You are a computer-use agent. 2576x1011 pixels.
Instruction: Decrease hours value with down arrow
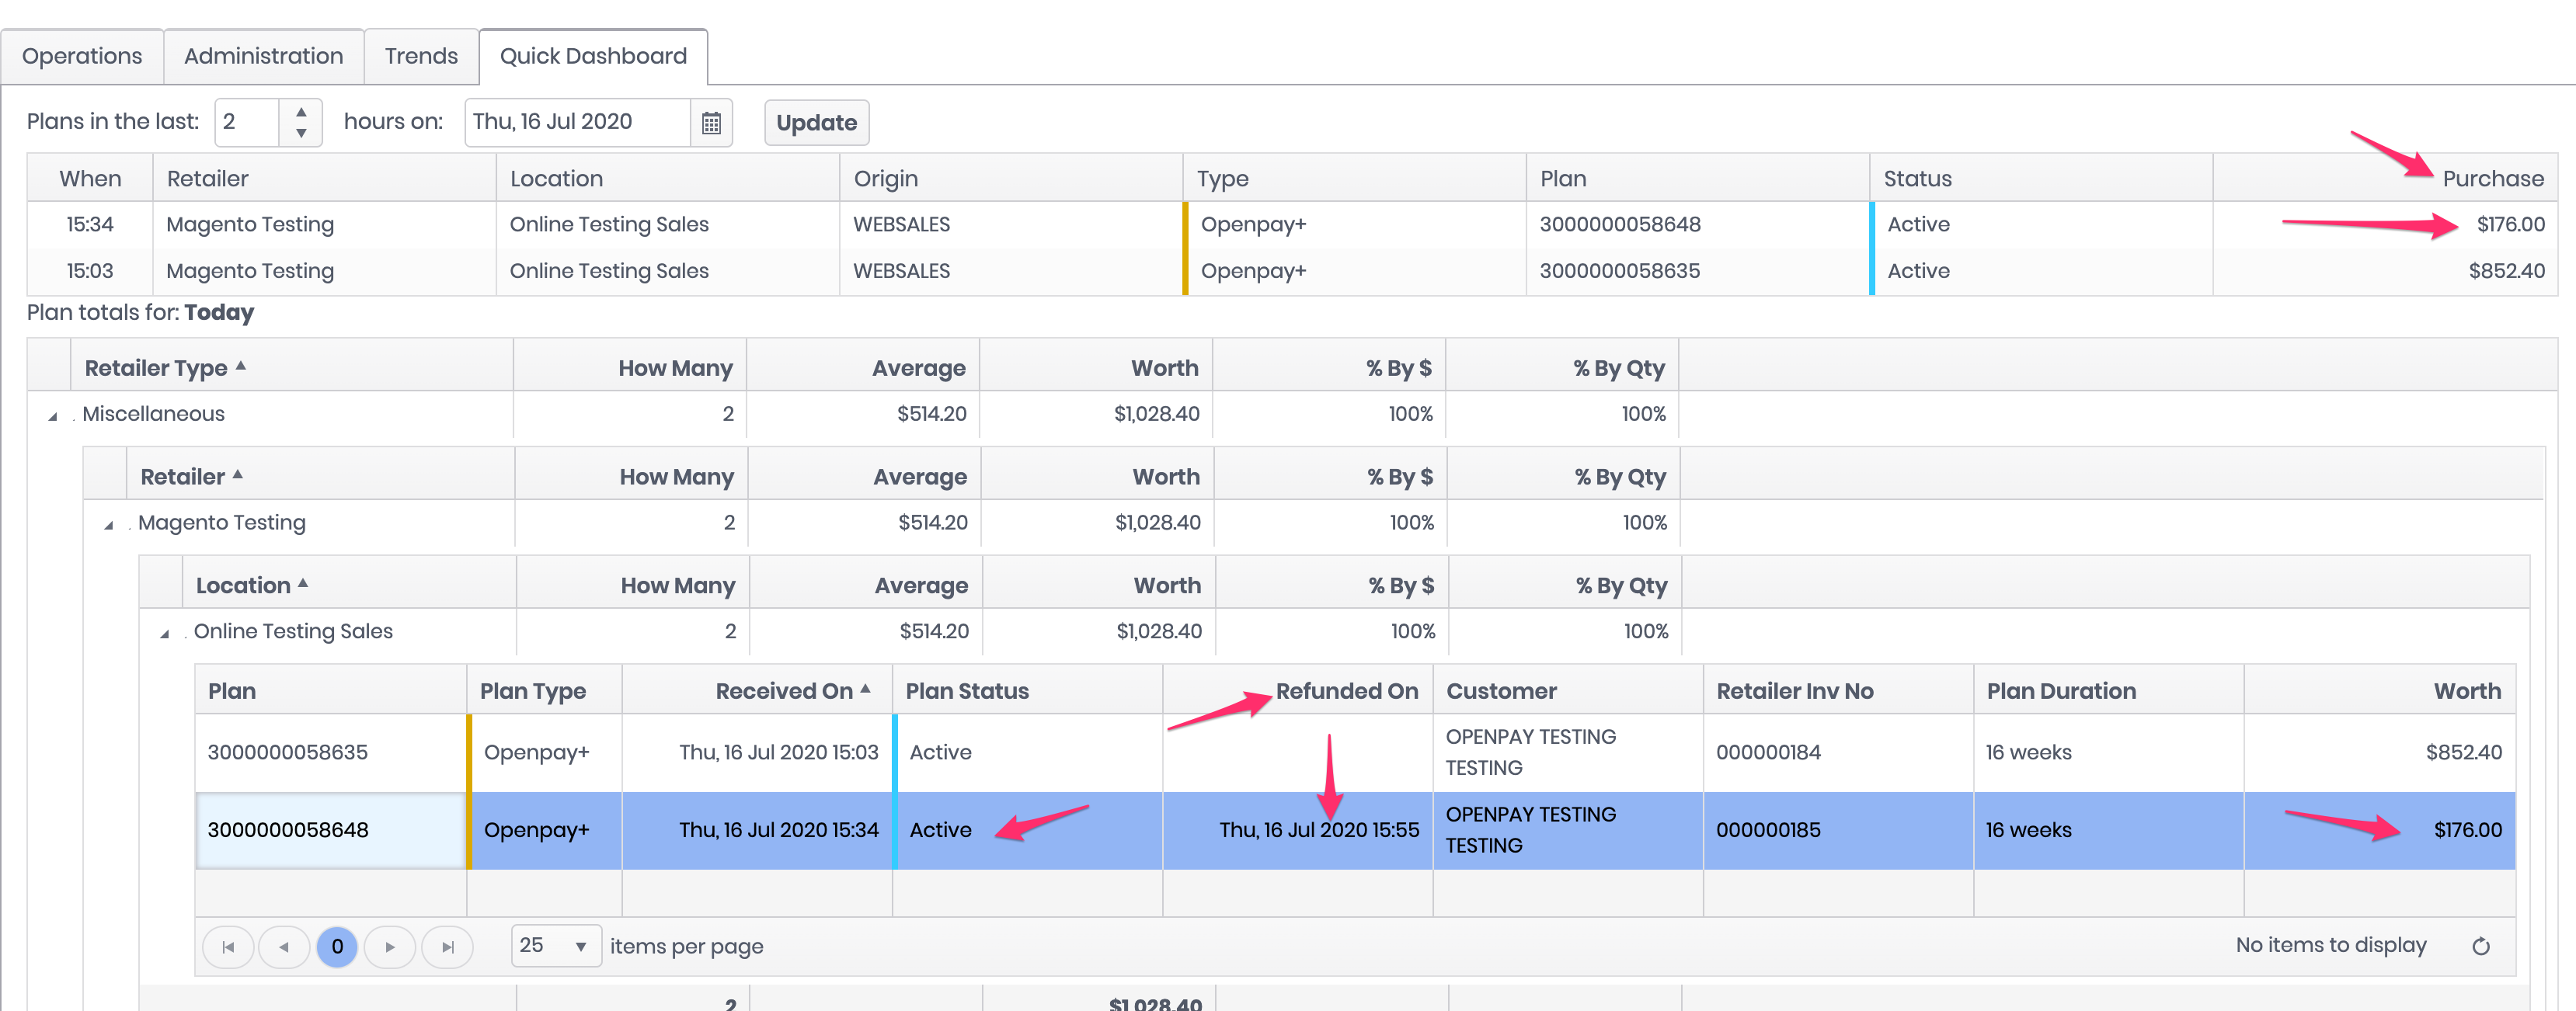coord(301,134)
